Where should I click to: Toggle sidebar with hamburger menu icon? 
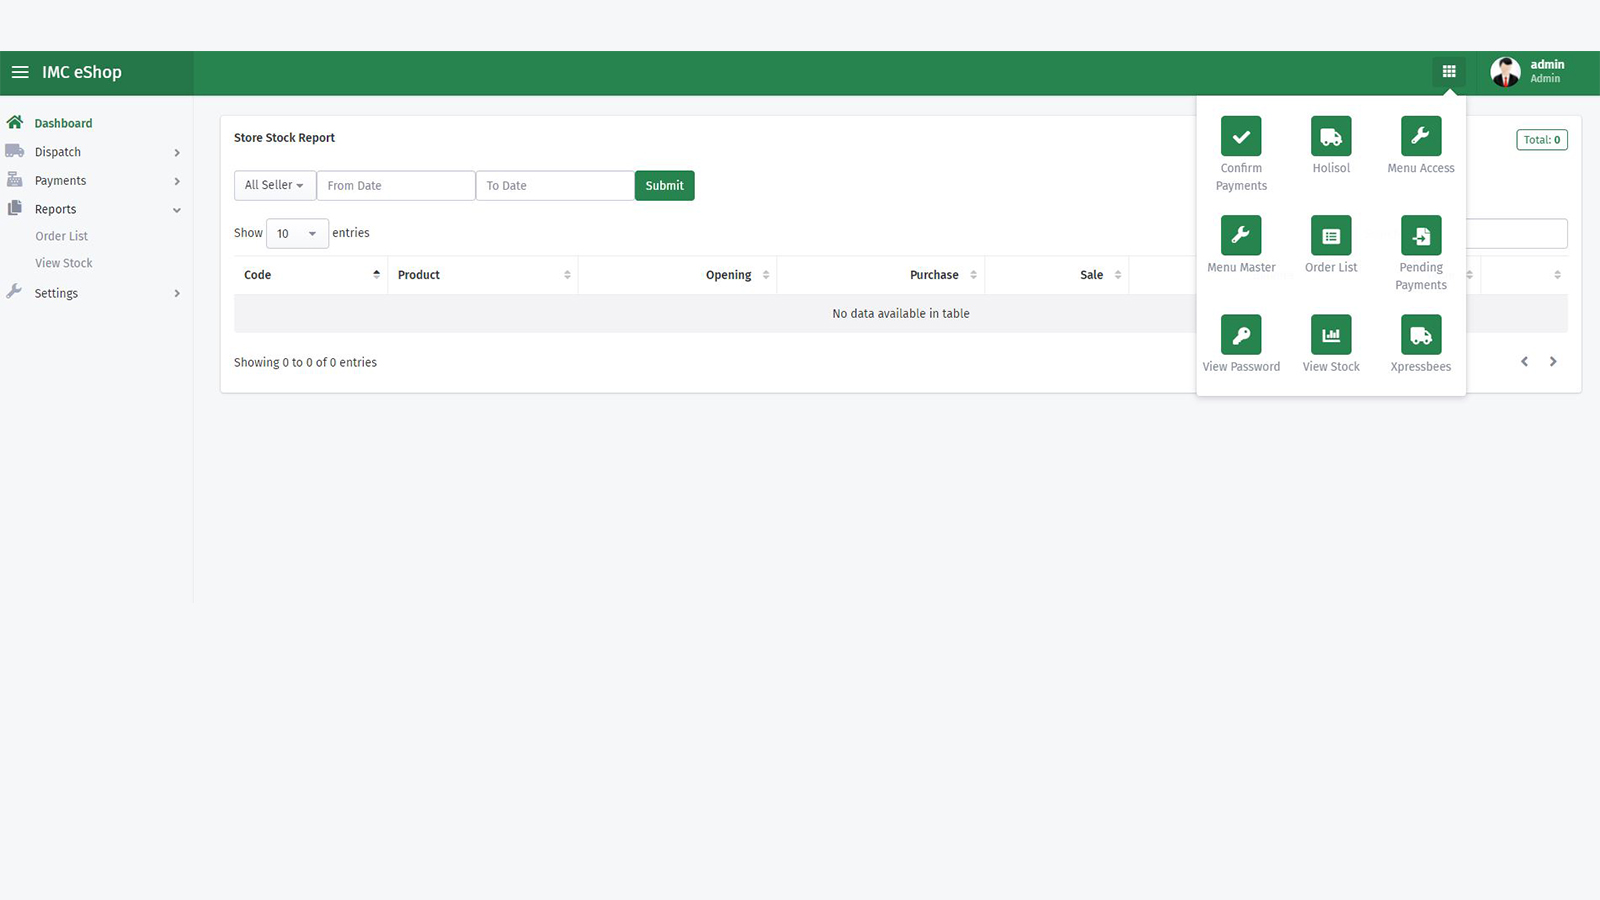point(20,72)
